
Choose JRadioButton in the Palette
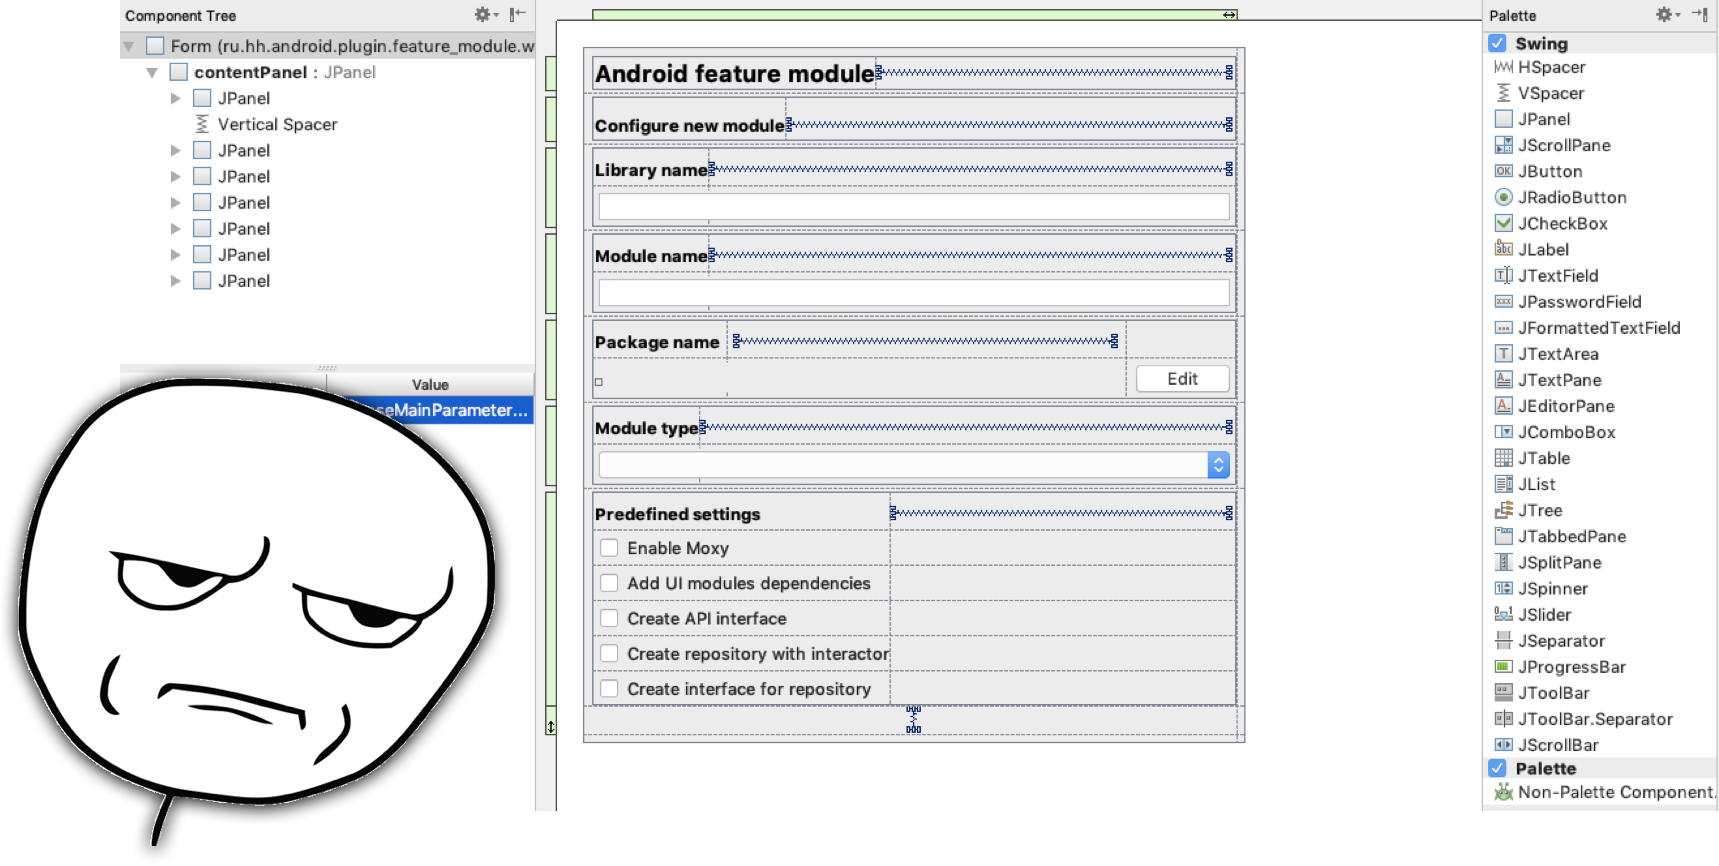(1561, 197)
